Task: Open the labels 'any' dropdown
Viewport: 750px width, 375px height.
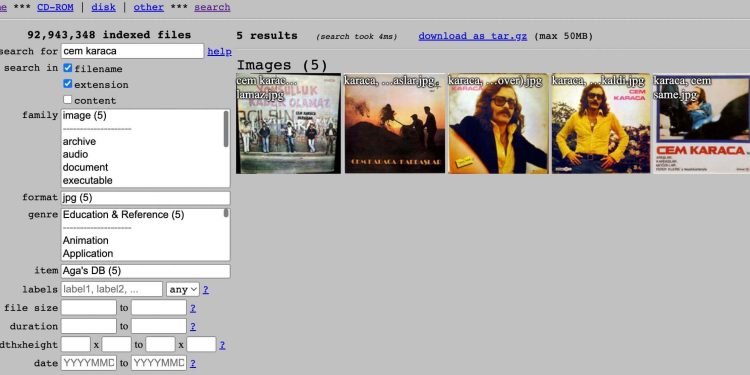Action: [x=183, y=289]
